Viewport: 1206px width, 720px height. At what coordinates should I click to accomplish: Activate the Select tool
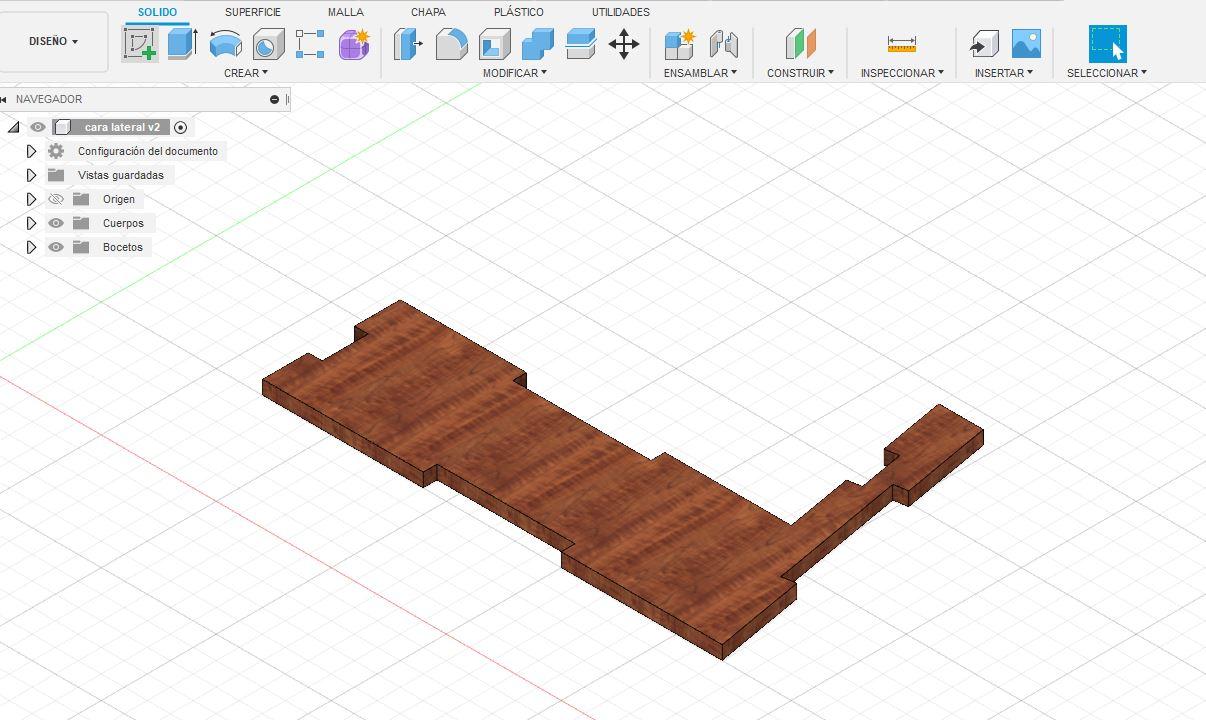tap(1107, 44)
